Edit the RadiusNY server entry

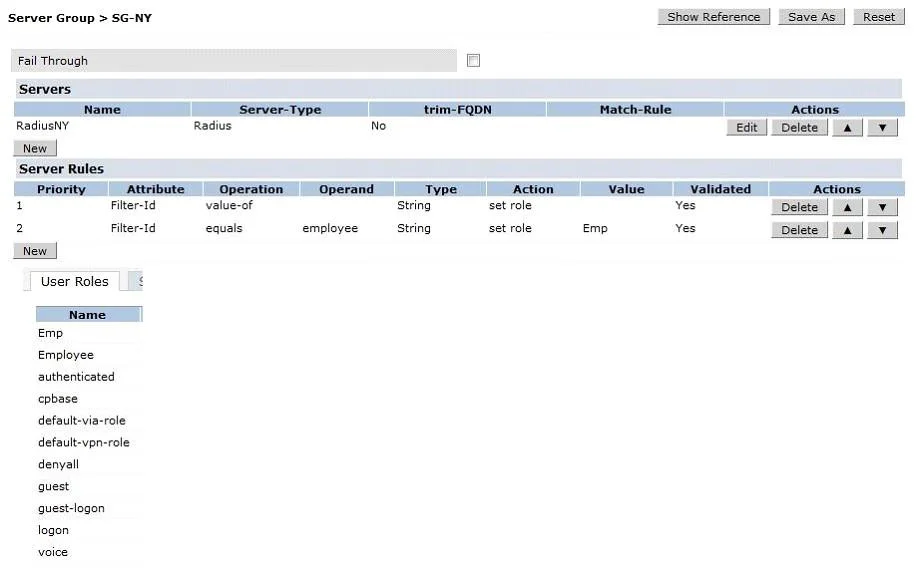[747, 127]
